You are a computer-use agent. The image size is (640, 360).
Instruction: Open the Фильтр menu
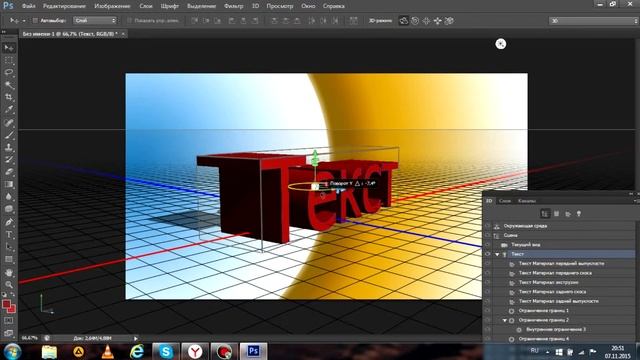click(x=233, y=6)
